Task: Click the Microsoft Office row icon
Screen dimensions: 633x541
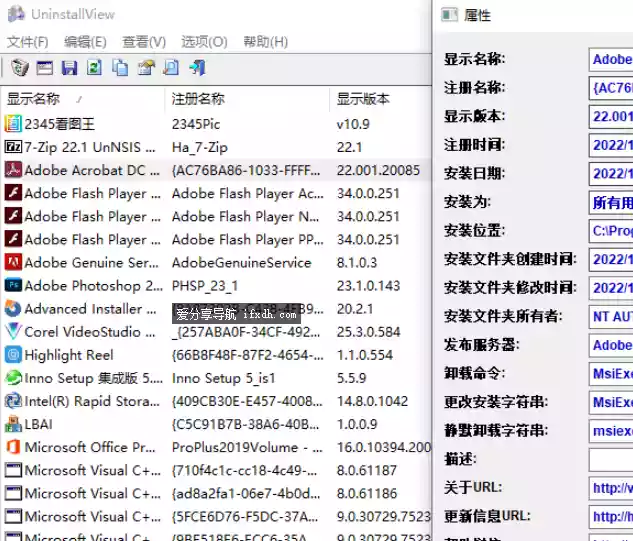Action: 13,447
